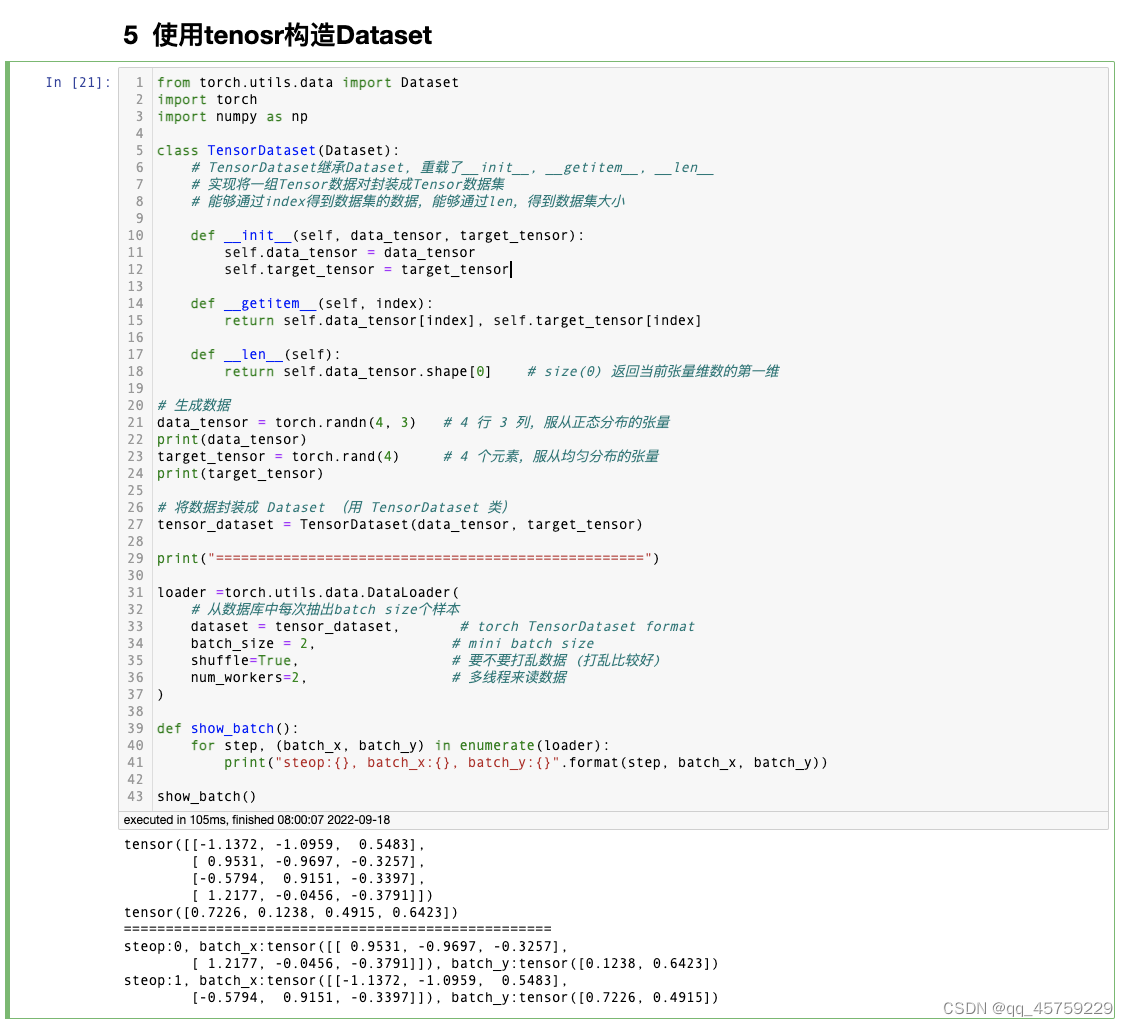
Task: Click 'executed in 105ms' status text
Action: tap(257, 820)
